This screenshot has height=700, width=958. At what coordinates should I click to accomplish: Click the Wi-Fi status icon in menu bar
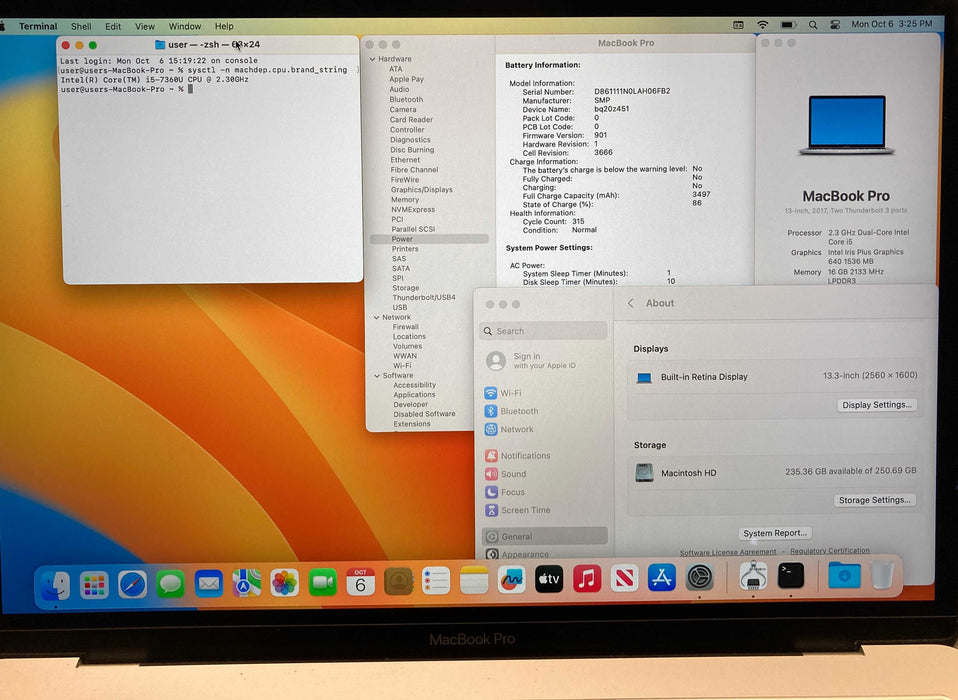pyautogui.click(x=762, y=24)
